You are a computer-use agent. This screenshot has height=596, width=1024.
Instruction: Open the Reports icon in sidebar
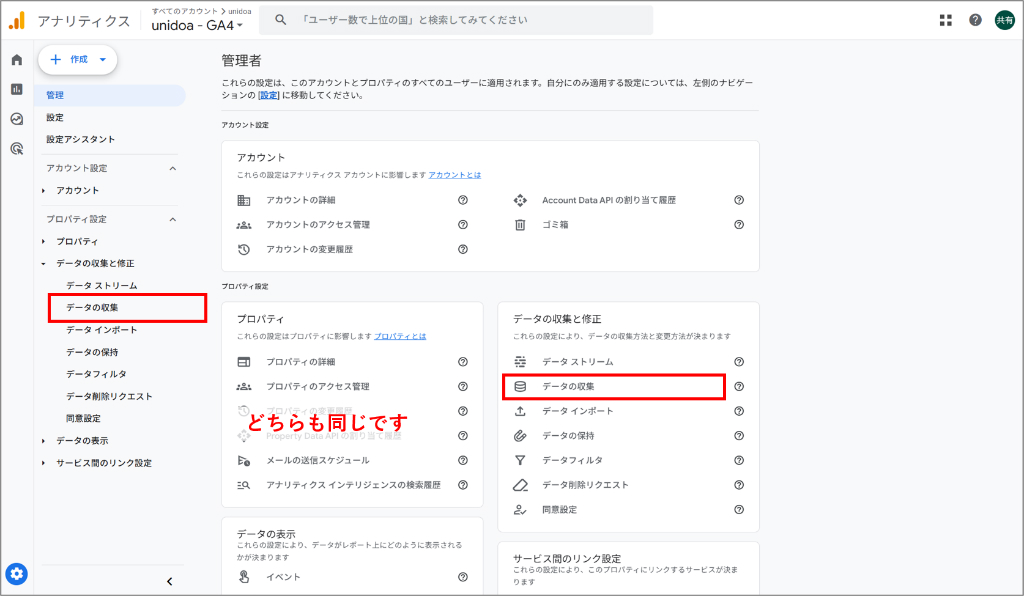tap(15, 89)
